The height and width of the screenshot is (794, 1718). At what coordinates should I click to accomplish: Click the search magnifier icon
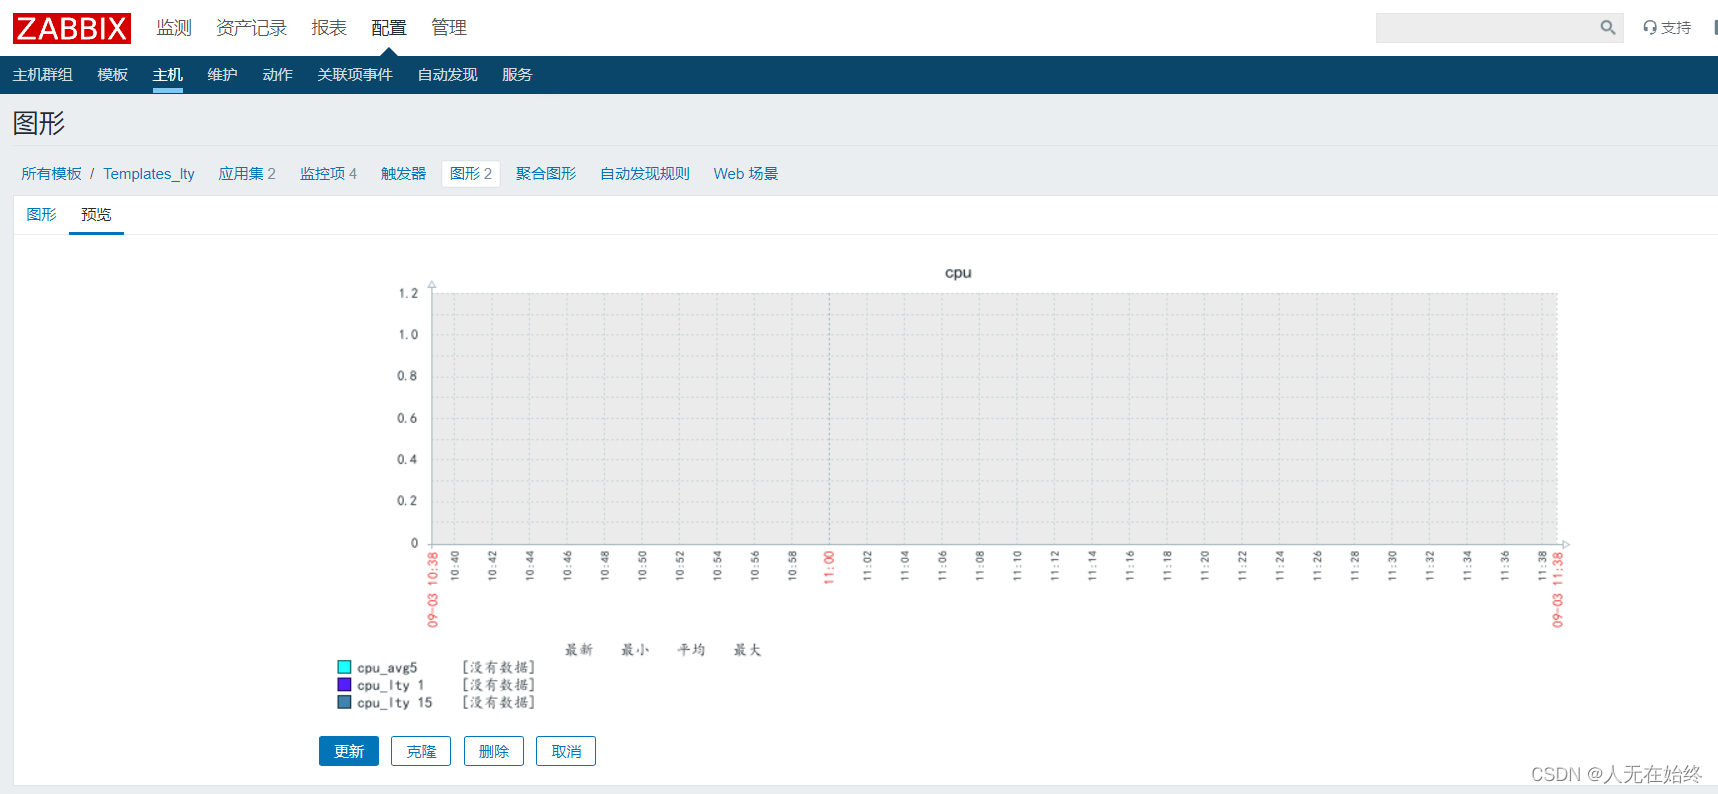tap(1607, 28)
